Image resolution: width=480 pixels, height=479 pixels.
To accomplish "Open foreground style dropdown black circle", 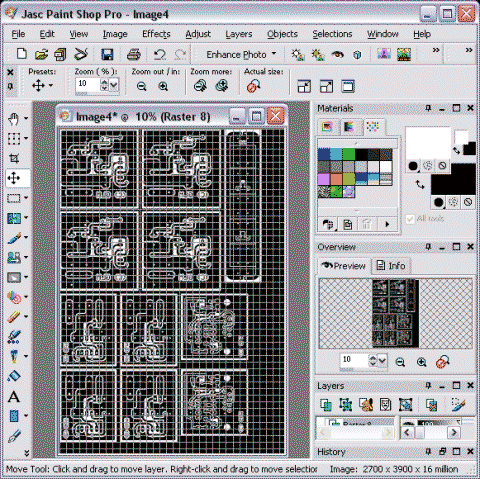I will pos(413,166).
